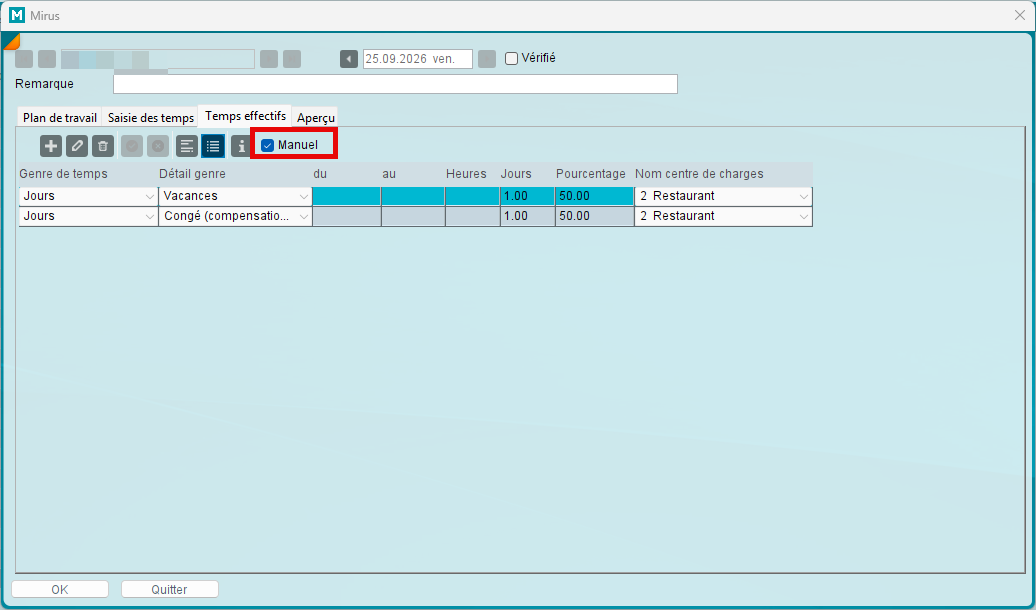
Task: Add a new time entry with plus icon
Action: tap(51, 146)
